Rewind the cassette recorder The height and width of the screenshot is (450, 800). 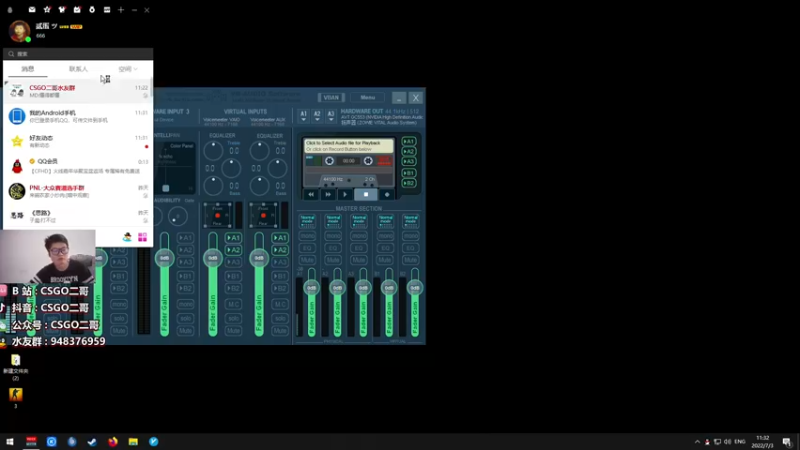pos(311,194)
